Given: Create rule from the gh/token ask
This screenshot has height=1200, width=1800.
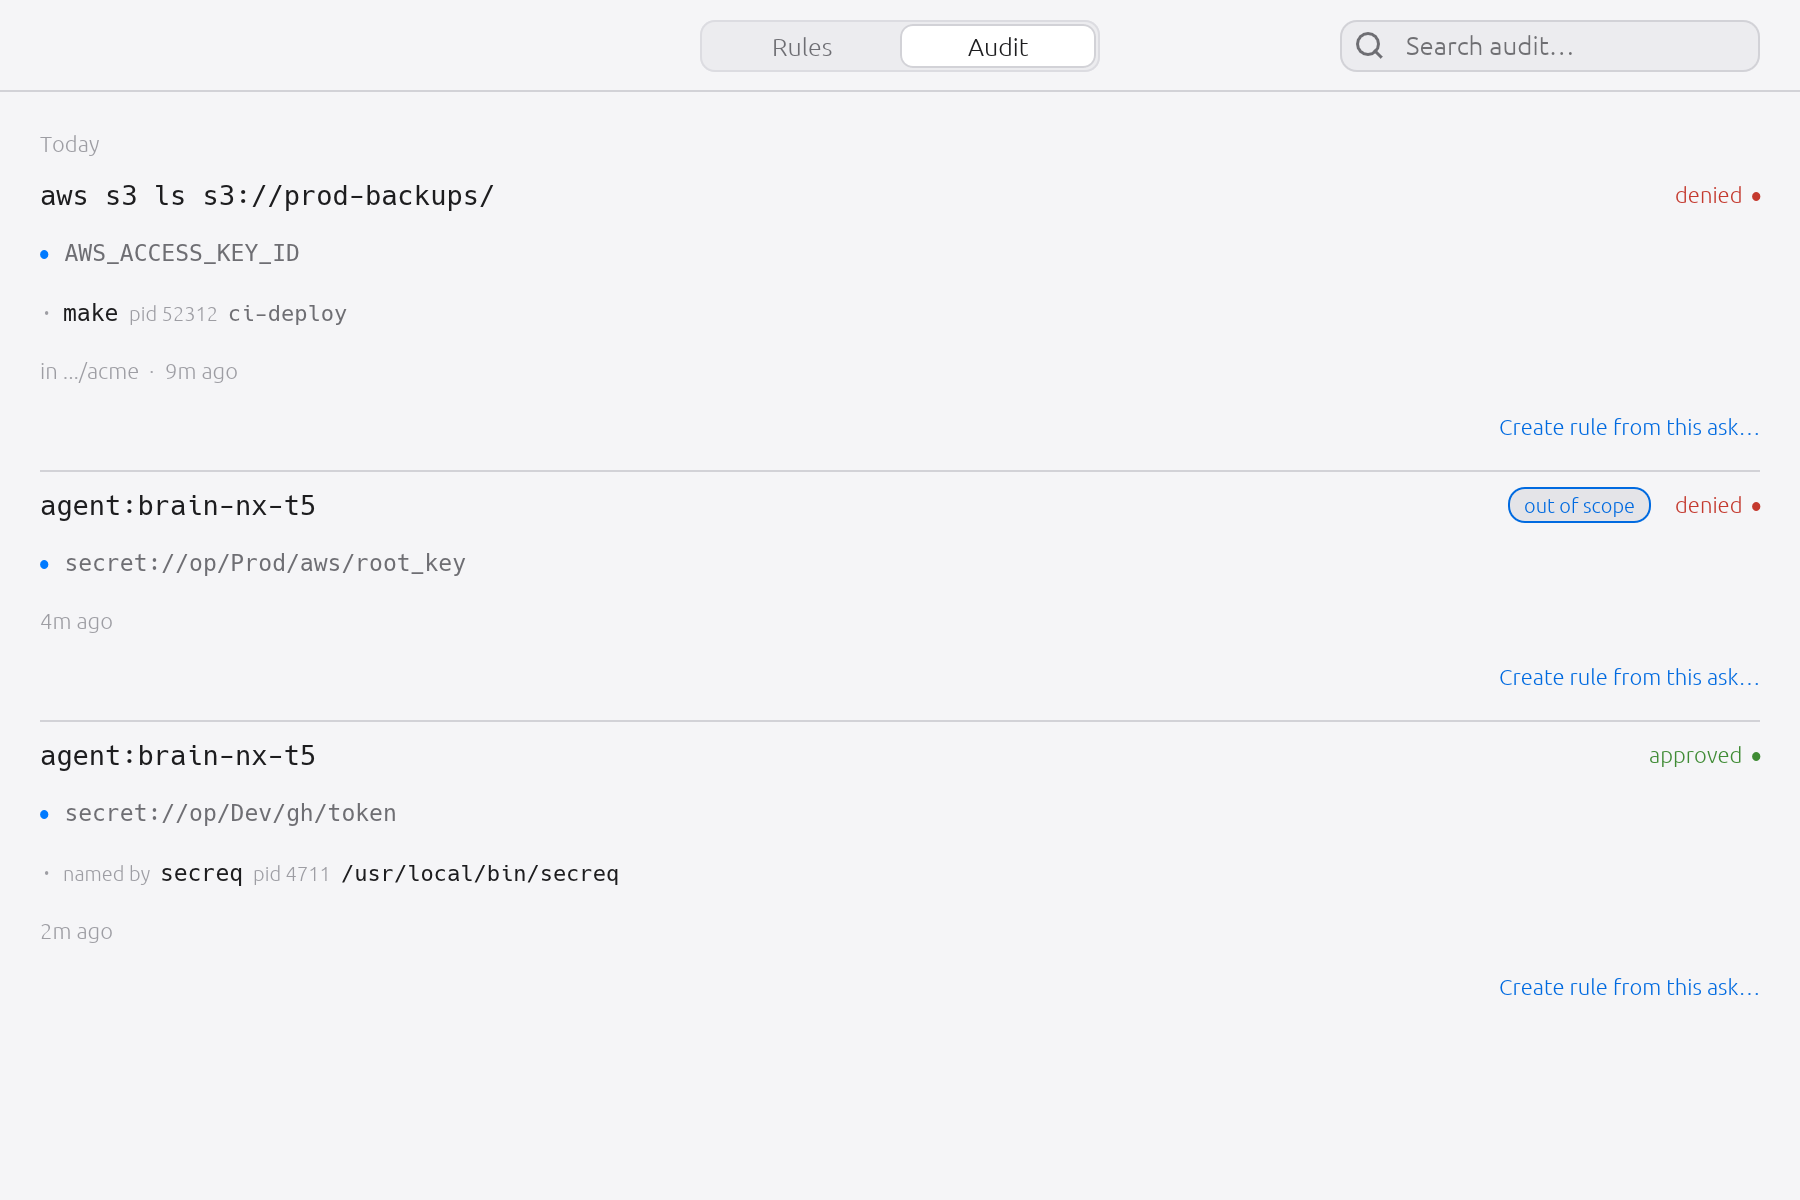Looking at the screenshot, I should click(1629, 988).
